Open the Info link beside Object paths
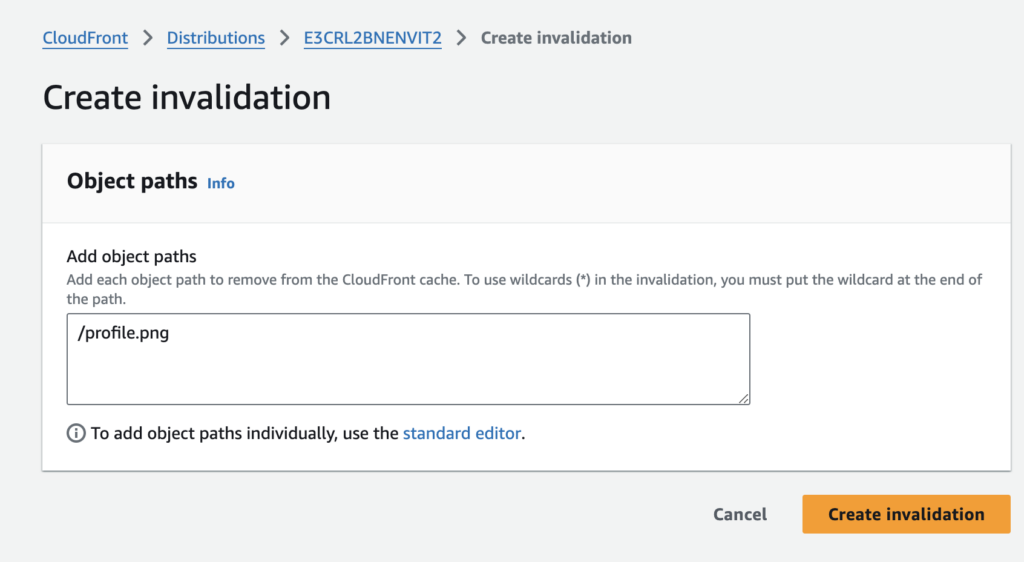This screenshot has height=562, width=1024. (x=221, y=183)
